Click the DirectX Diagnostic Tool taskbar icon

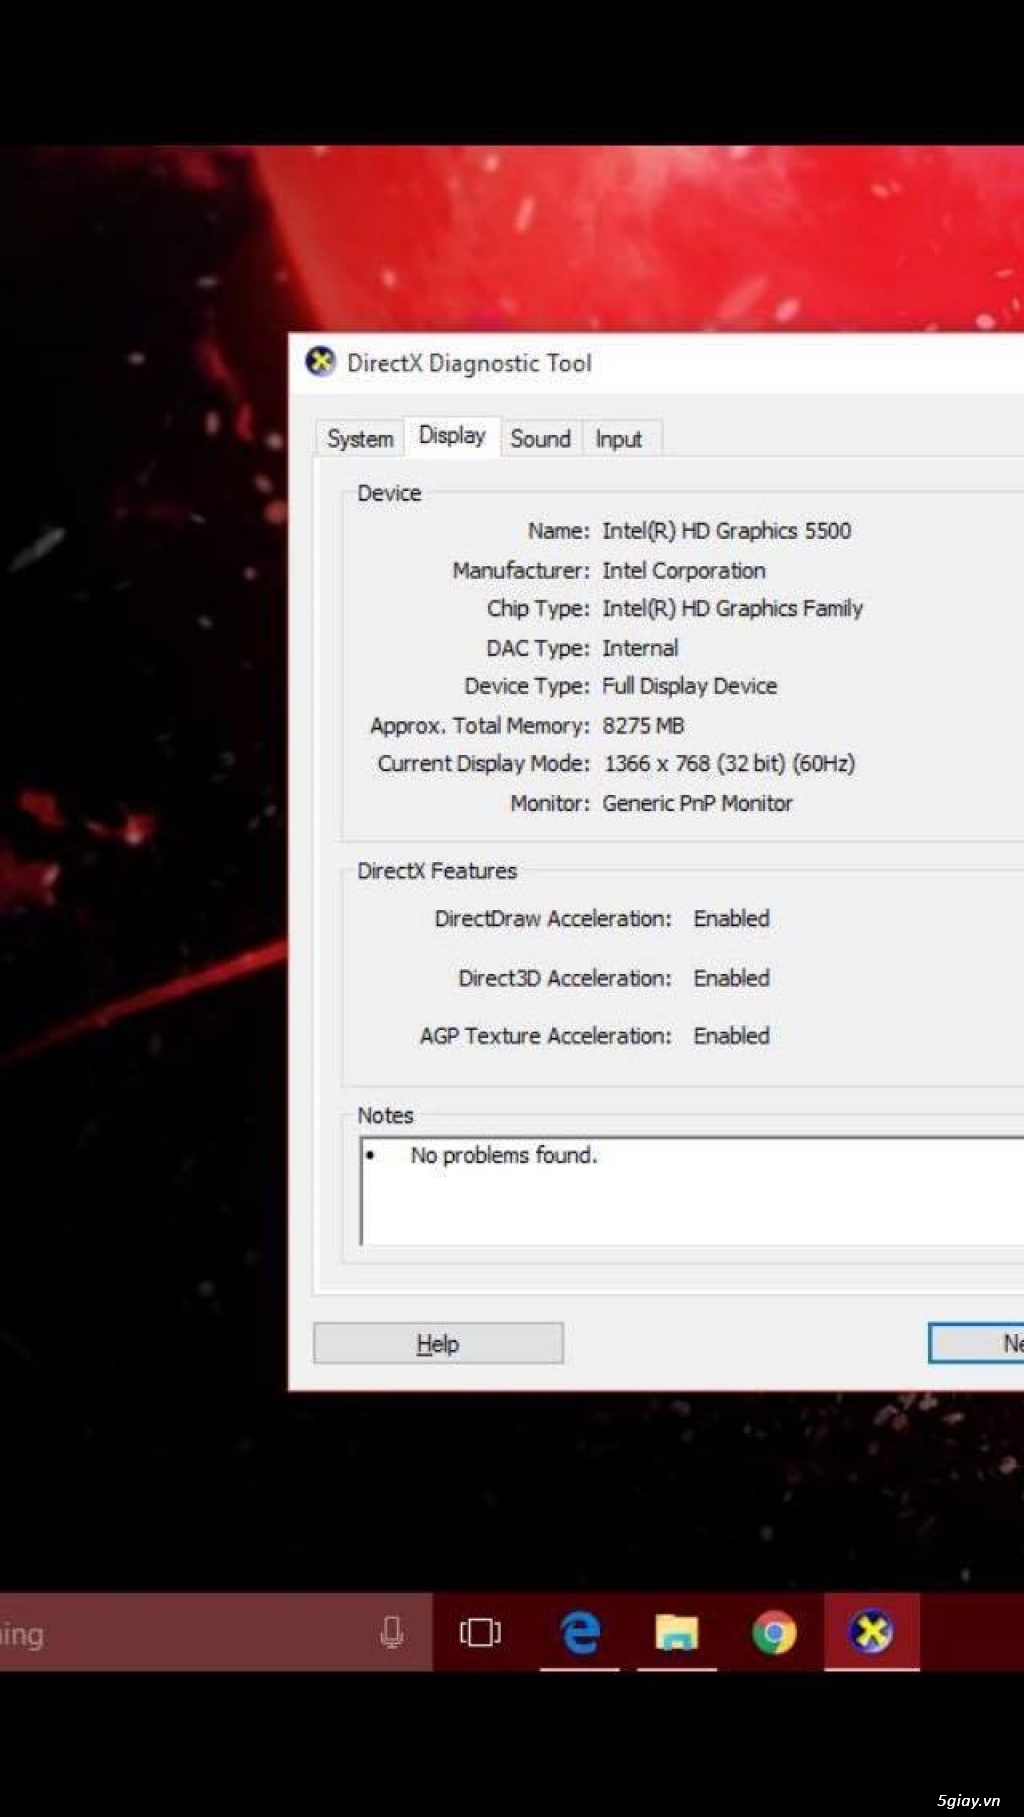[871, 1633]
